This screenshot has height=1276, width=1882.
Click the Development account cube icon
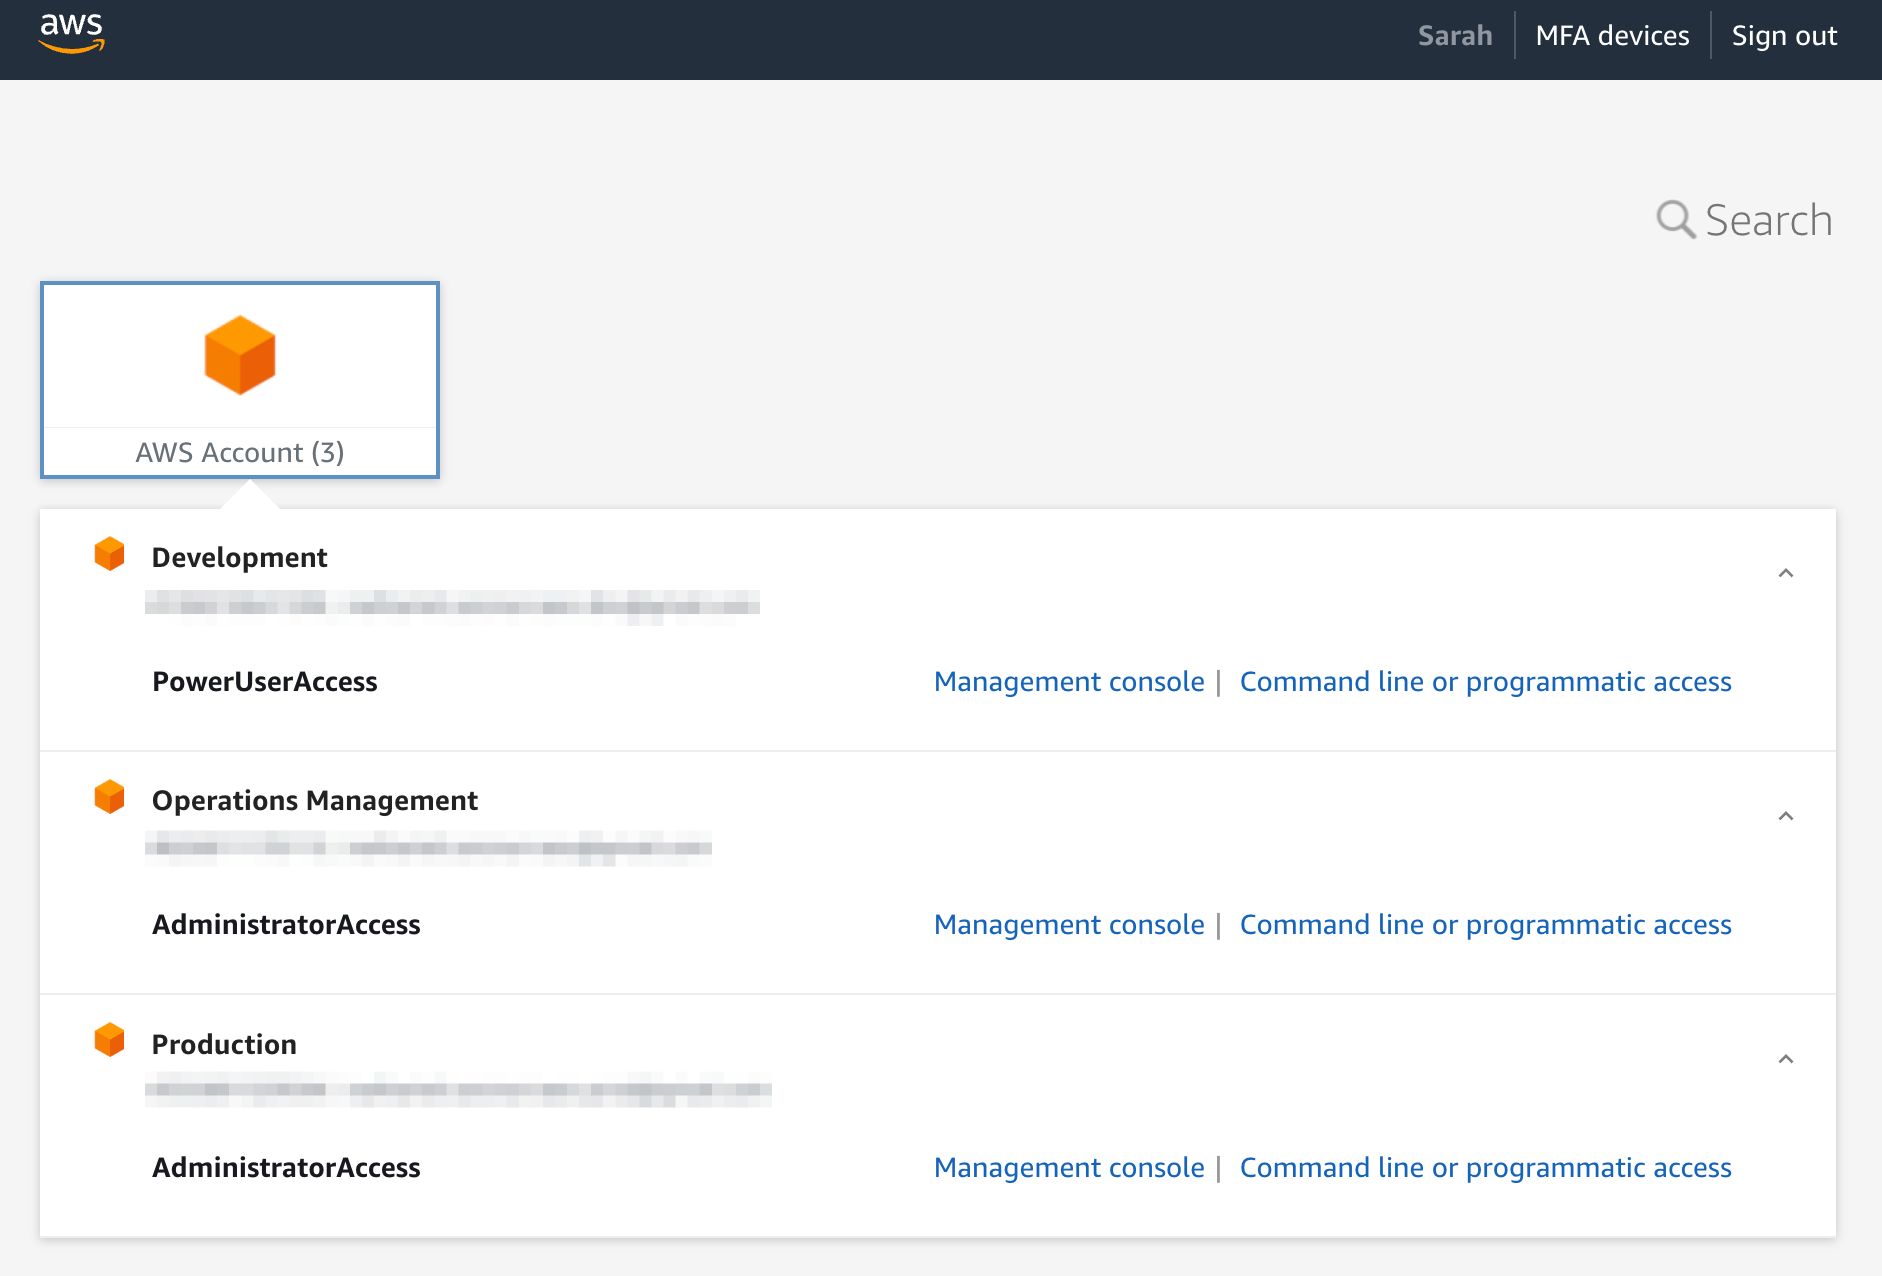pos(109,554)
